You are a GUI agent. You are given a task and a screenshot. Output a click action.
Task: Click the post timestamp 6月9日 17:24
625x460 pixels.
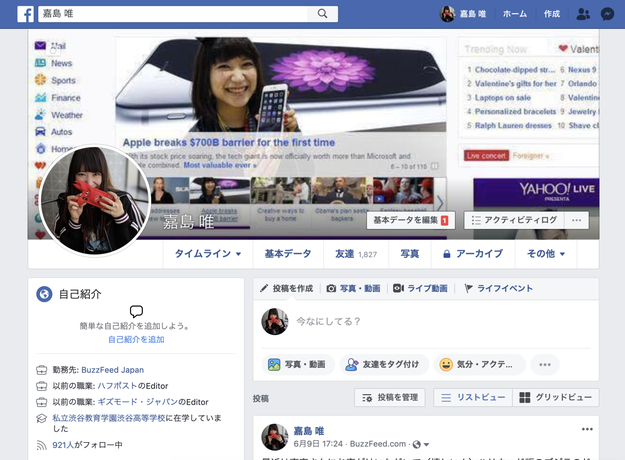coord(318,444)
